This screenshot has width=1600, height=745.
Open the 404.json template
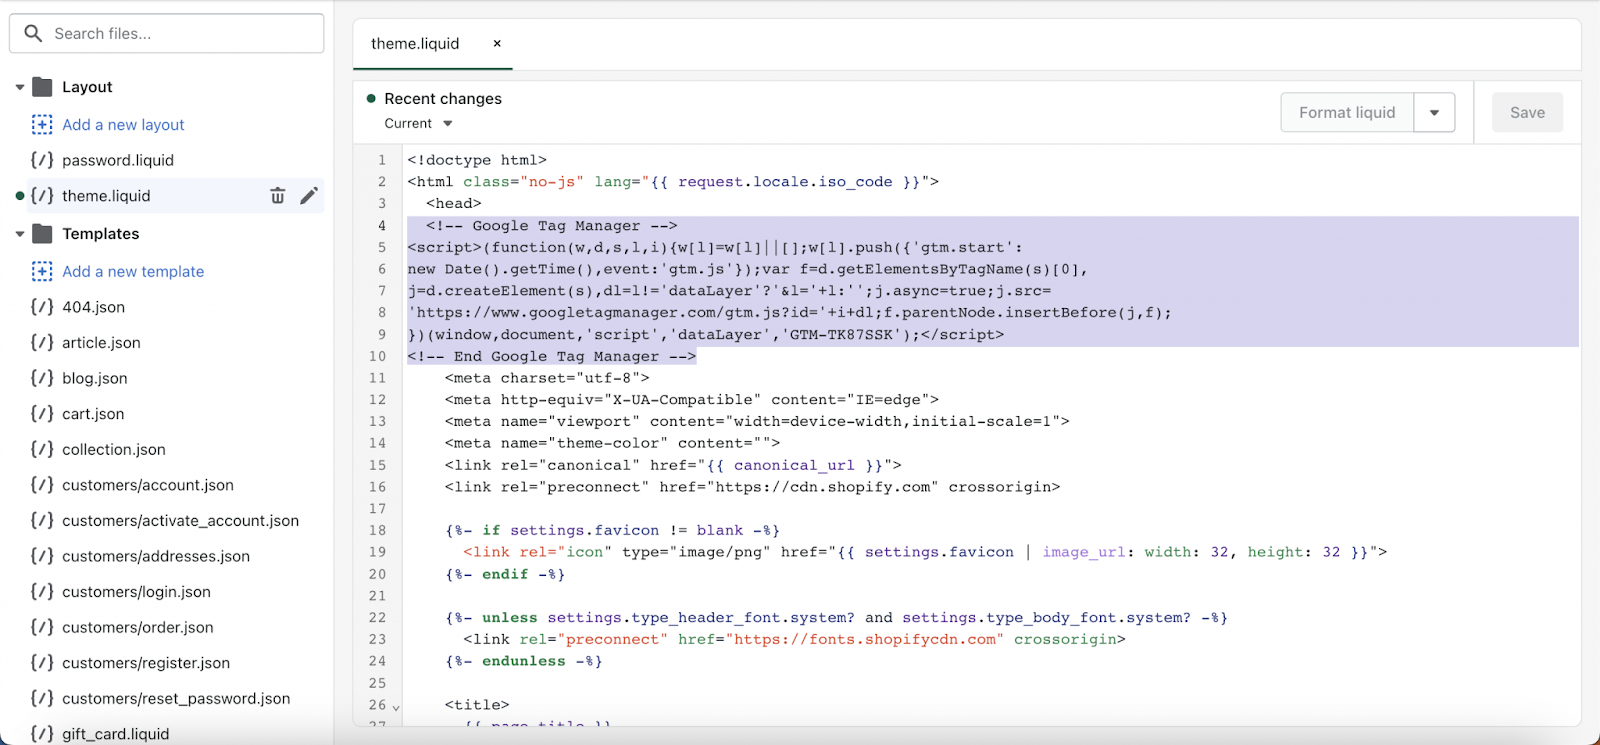[x=93, y=307]
